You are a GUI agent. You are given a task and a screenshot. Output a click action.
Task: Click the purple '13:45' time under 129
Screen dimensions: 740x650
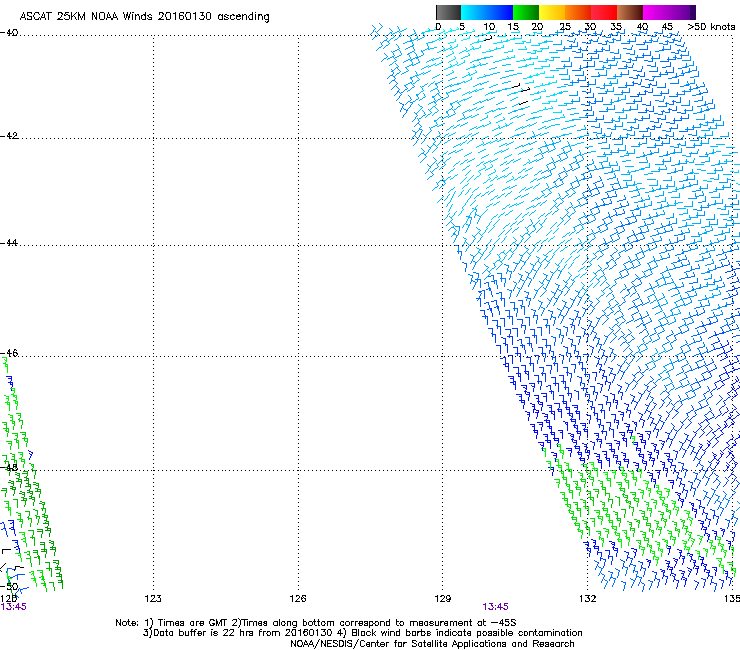tap(496, 607)
